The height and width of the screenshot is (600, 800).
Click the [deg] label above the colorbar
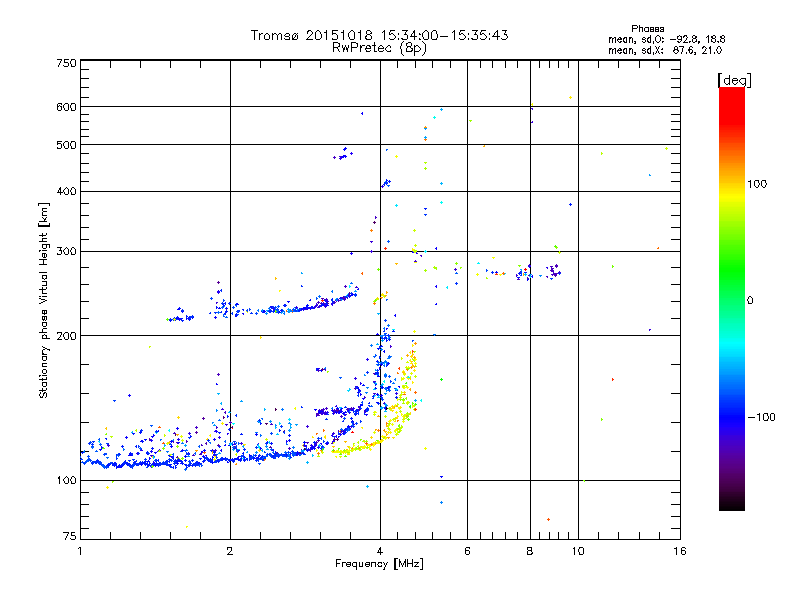[734, 80]
